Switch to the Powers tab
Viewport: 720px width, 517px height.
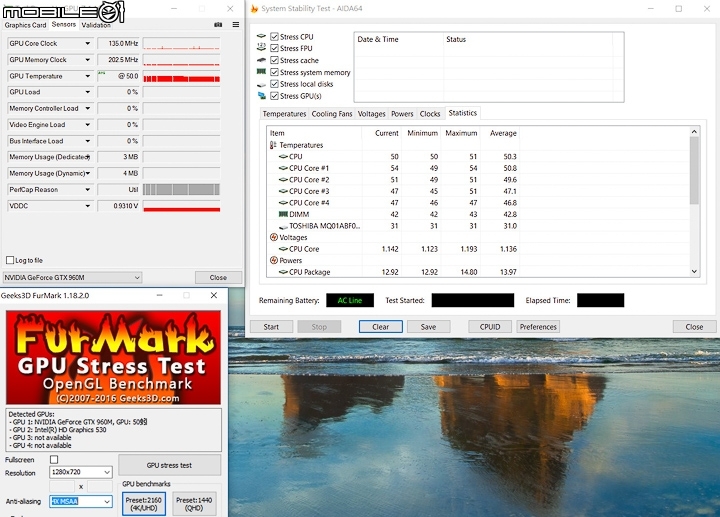402,114
